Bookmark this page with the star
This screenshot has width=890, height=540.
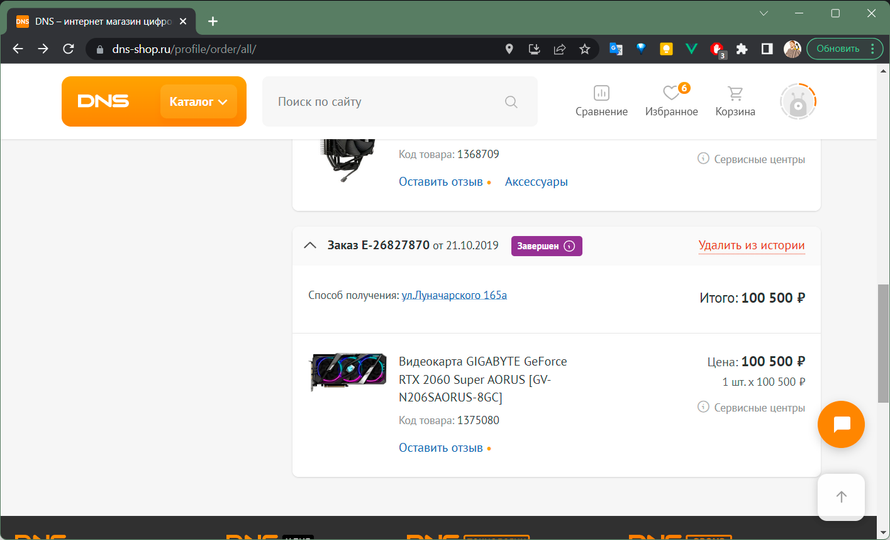point(585,49)
